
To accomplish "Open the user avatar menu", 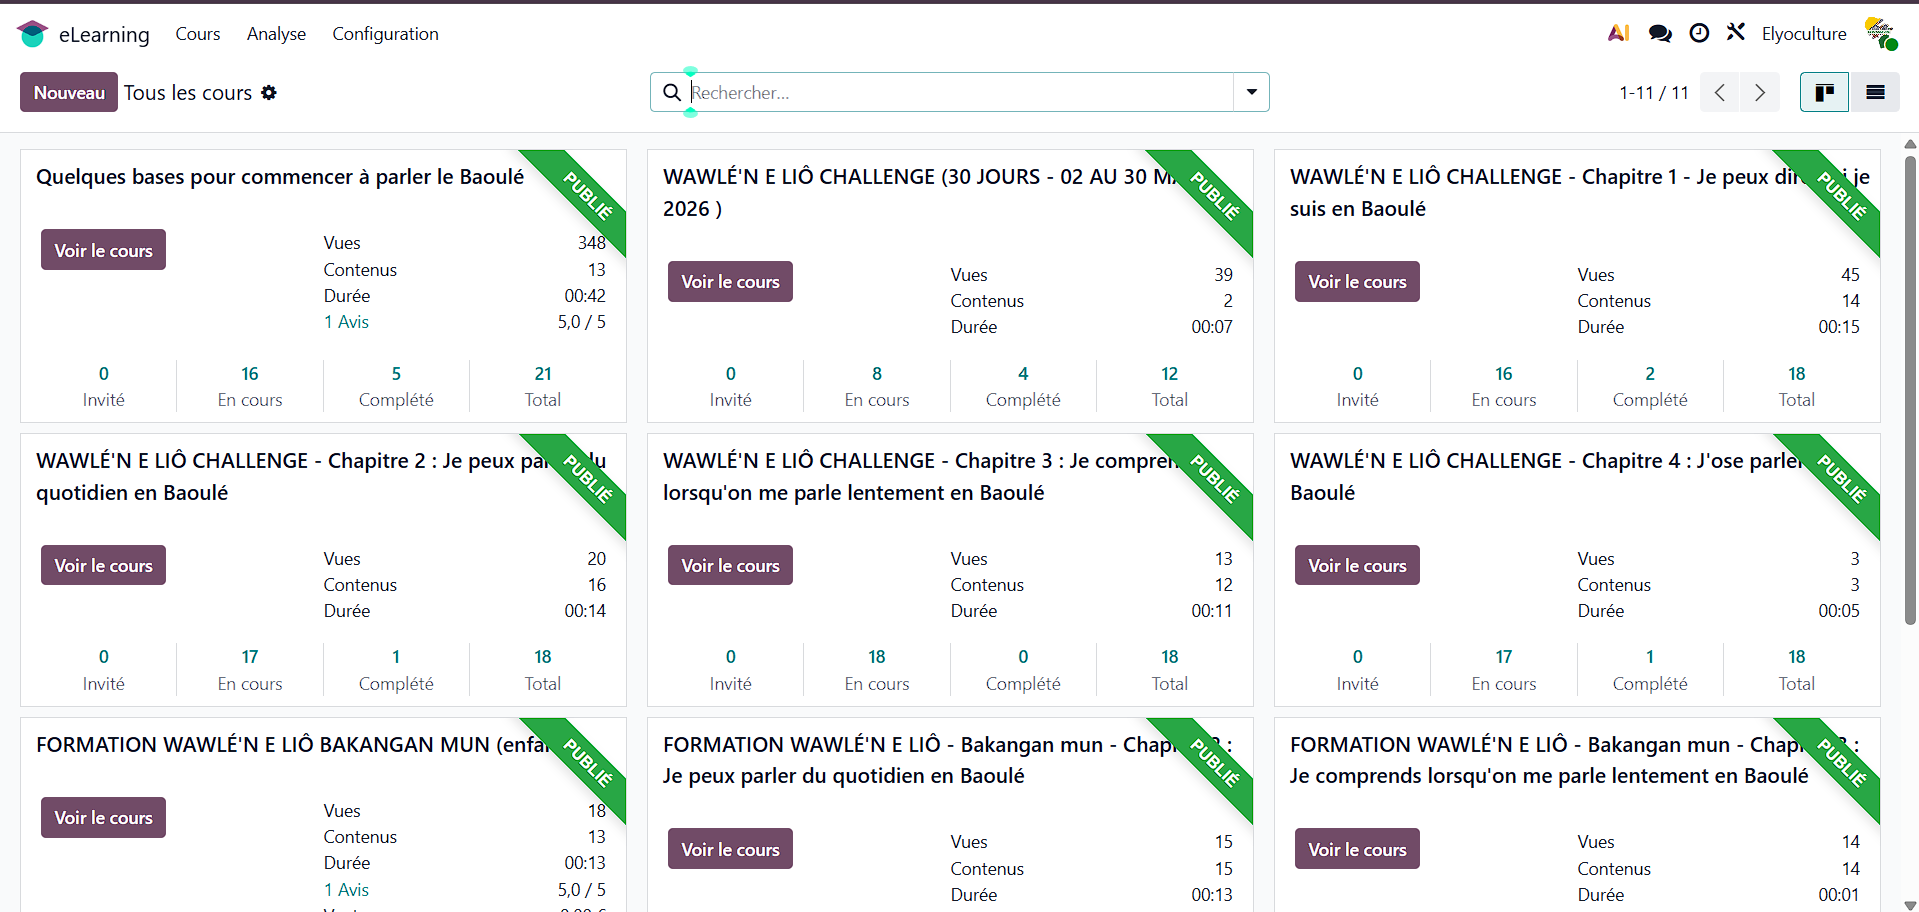I will pyautogui.click(x=1881, y=33).
